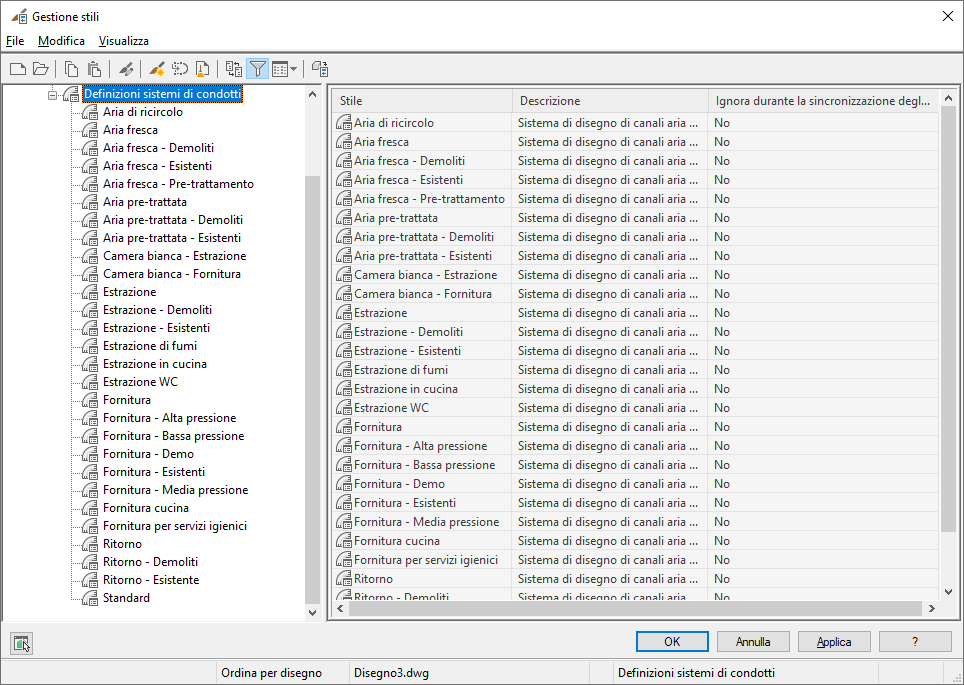Collapse Definizioni sistemi di condotti tree node
This screenshot has height=685, width=964.
pyautogui.click(x=52, y=95)
